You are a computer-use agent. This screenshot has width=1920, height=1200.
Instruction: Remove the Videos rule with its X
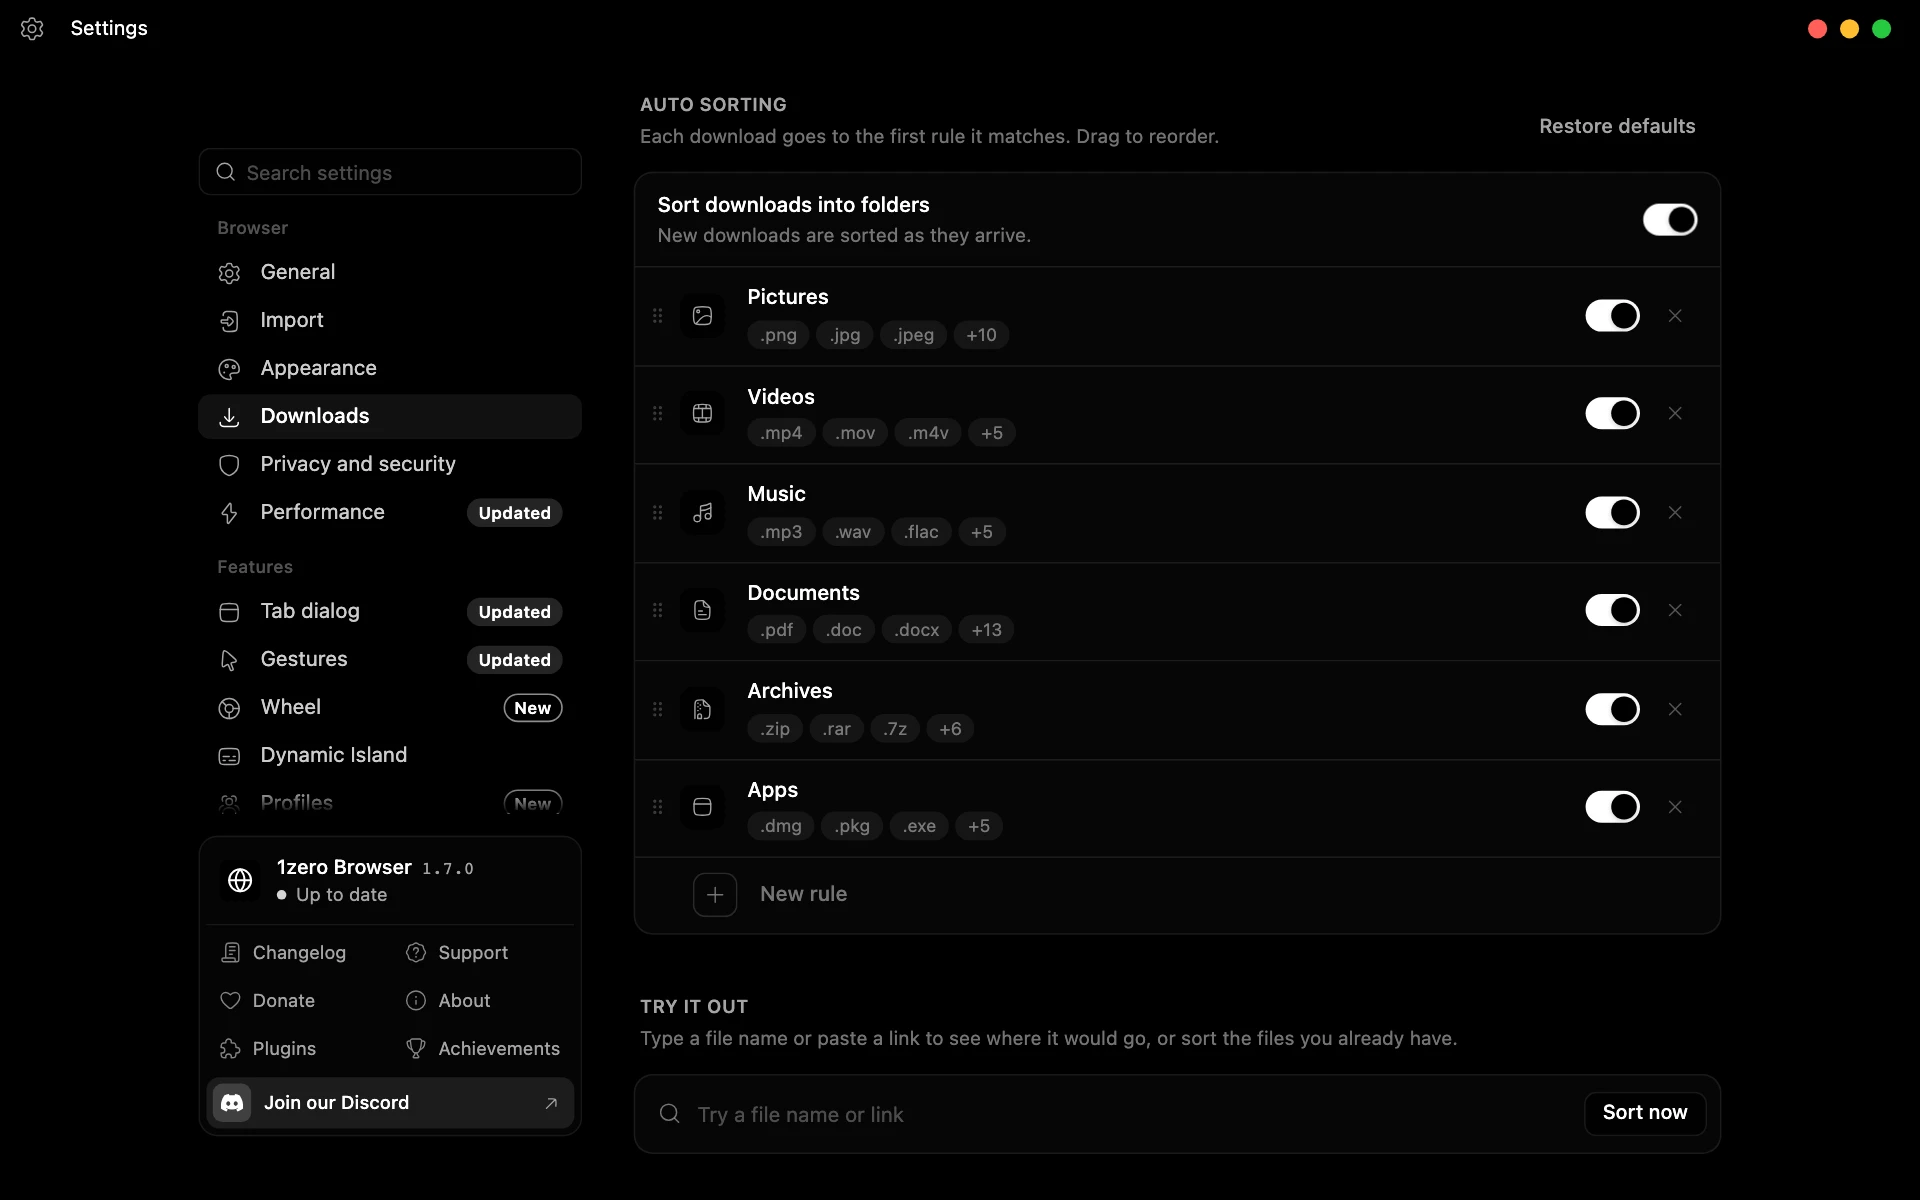1675,413
